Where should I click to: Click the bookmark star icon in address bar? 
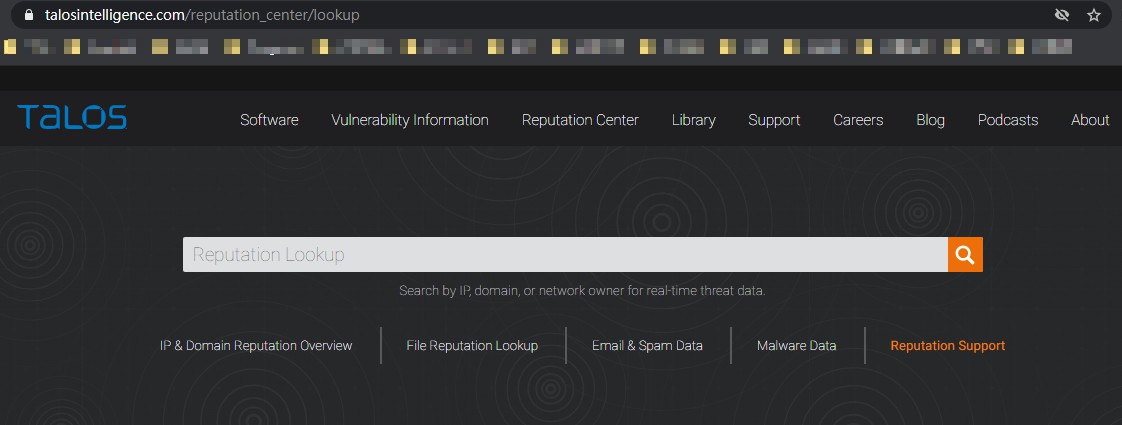click(x=1093, y=15)
